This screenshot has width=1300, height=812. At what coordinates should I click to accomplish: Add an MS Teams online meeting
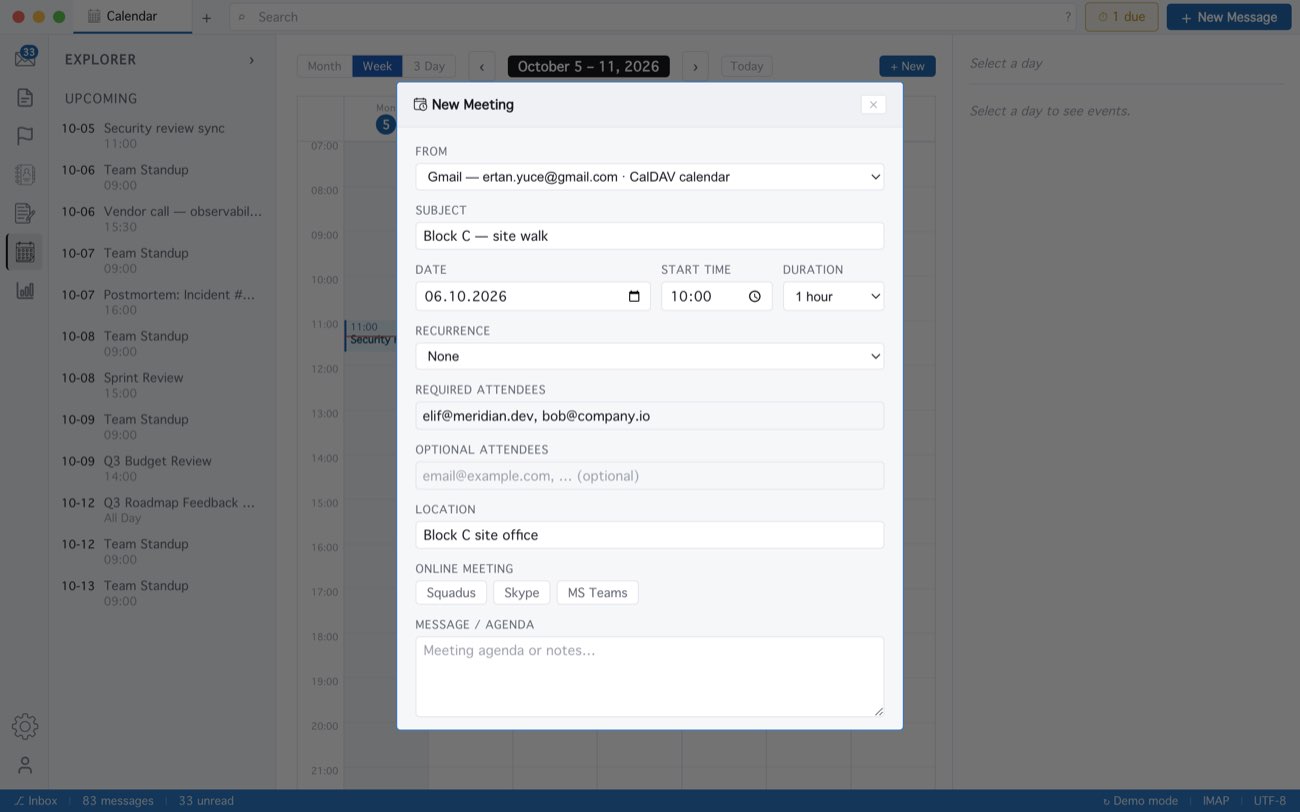[x=597, y=593]
